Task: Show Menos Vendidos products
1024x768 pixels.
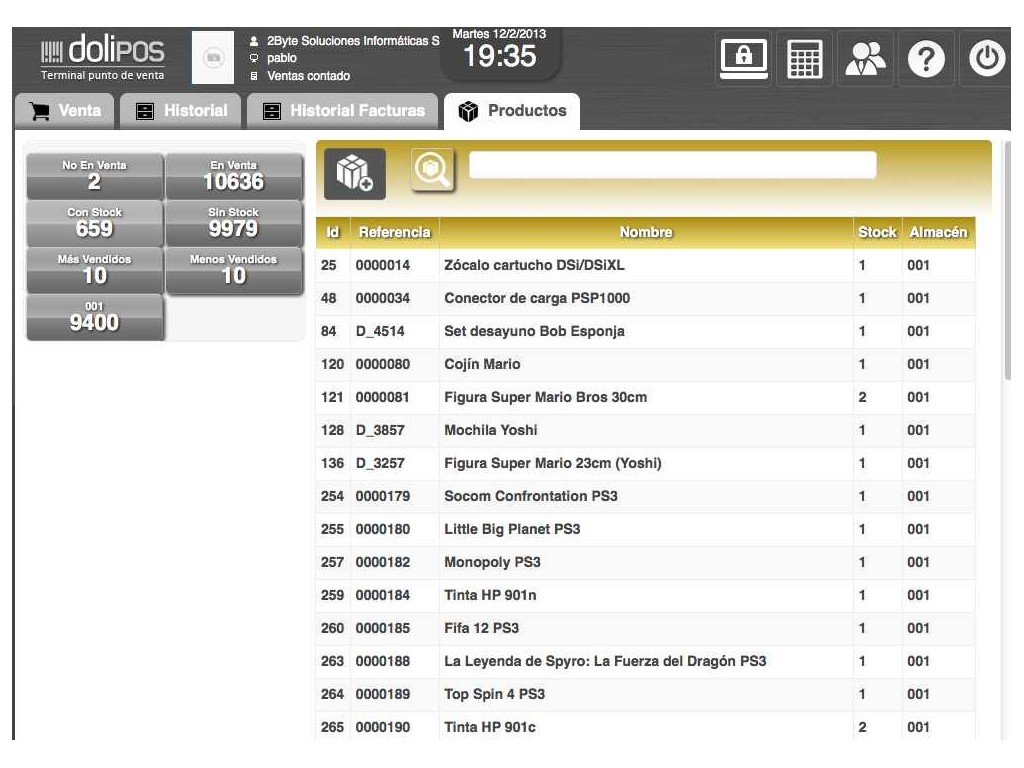Action: pos(234,270)
